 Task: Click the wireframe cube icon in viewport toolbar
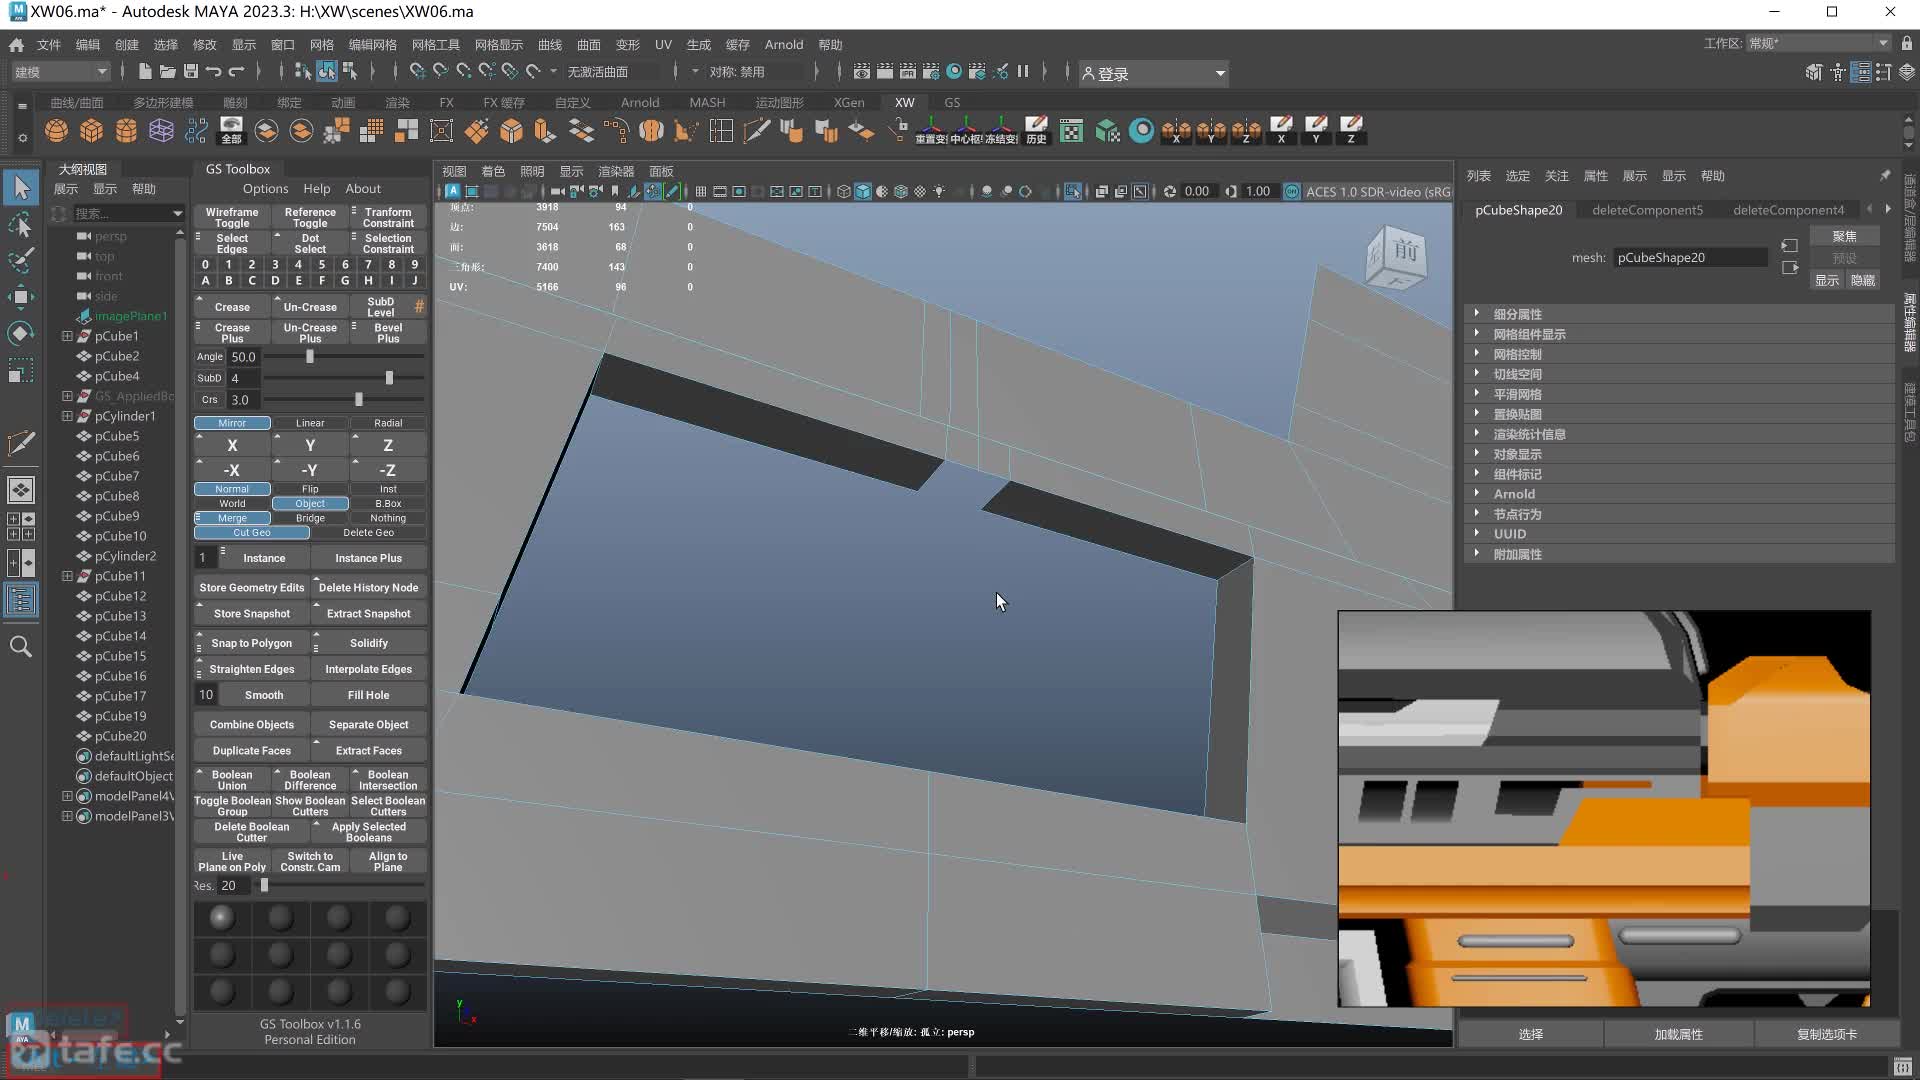coord(844,192)
